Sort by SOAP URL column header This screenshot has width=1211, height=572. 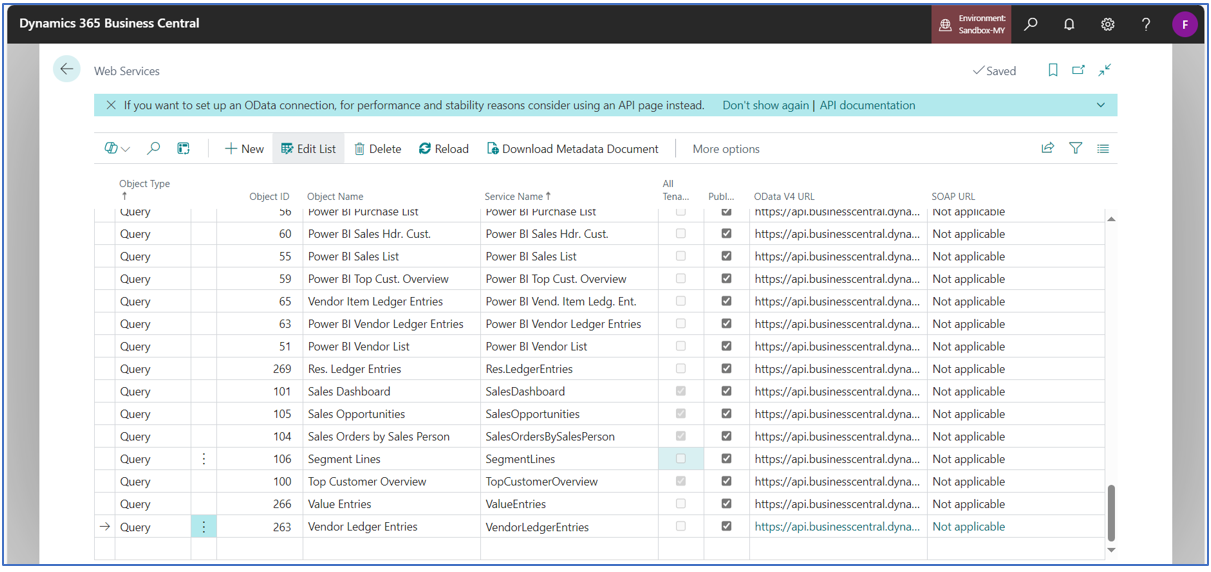953,197
